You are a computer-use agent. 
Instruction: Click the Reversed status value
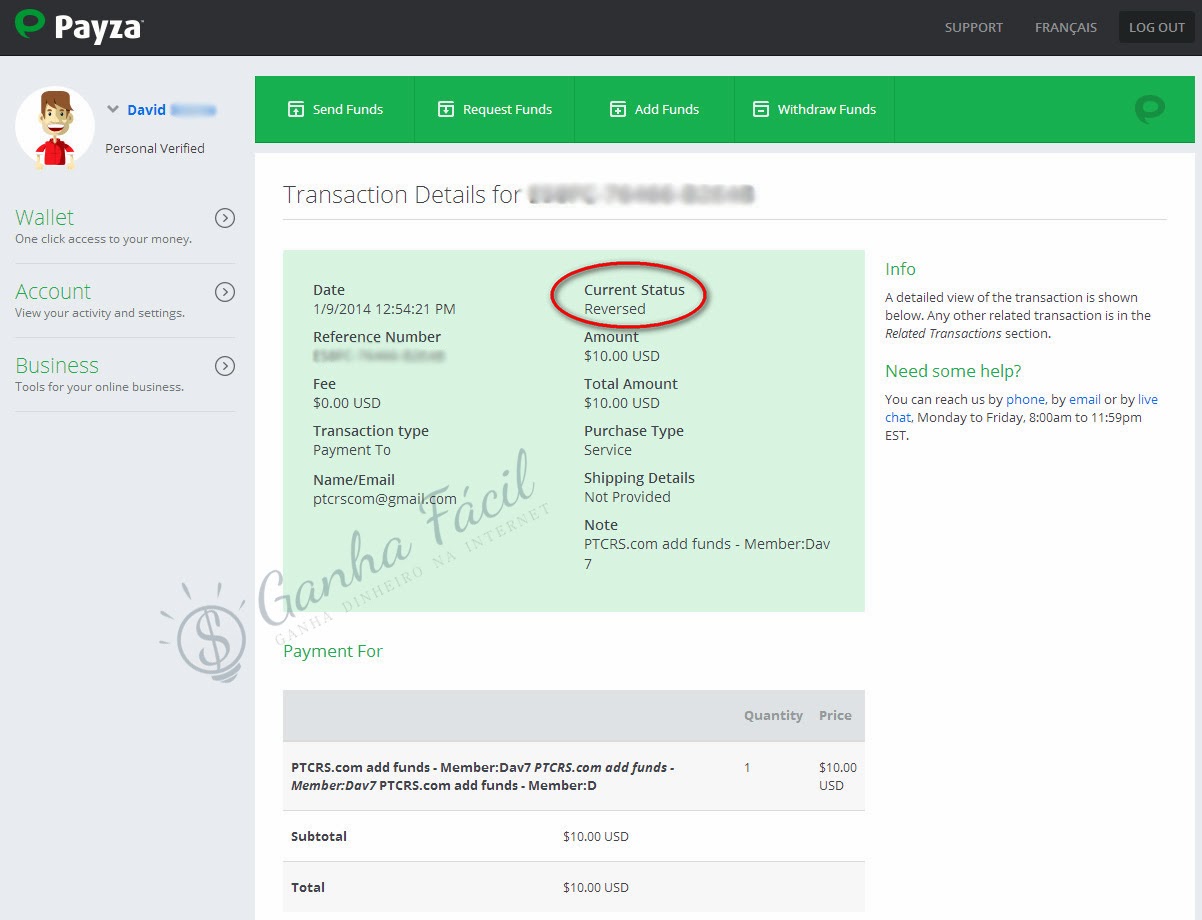tap(615, 309)
